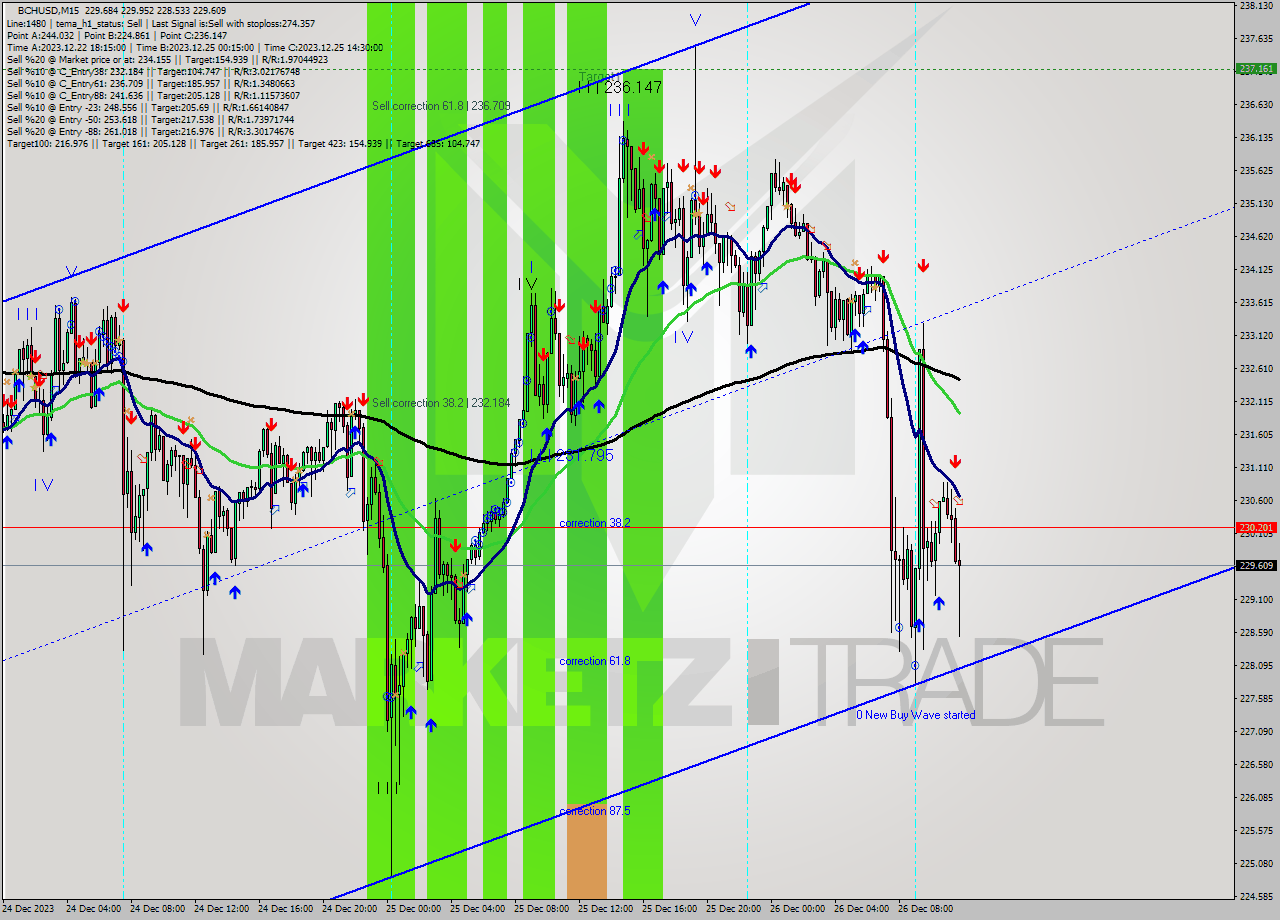Click the '24 Dec 16:00' time label
This screenshot has width=1280, height=920.
[x=285, y=909]
